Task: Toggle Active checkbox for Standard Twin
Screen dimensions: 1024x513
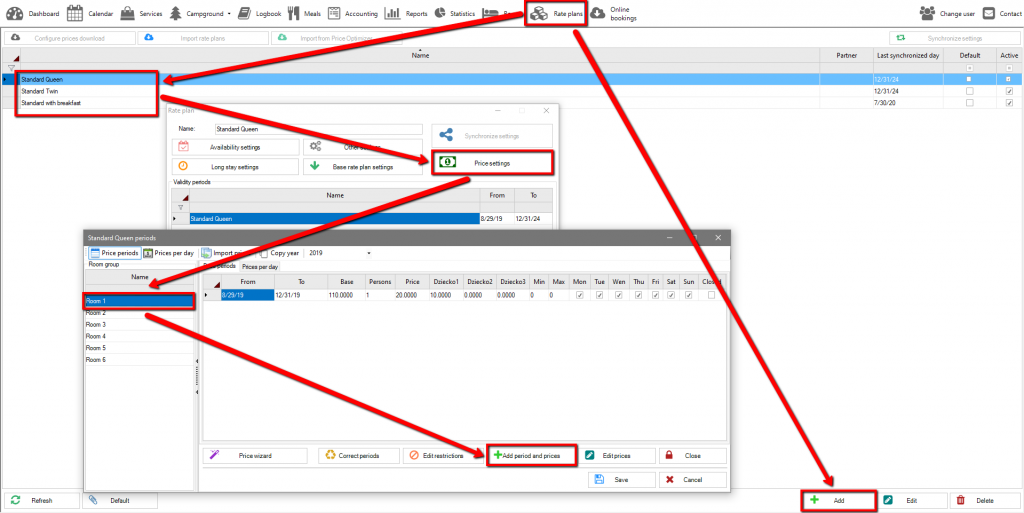Action: (1010, 91)
